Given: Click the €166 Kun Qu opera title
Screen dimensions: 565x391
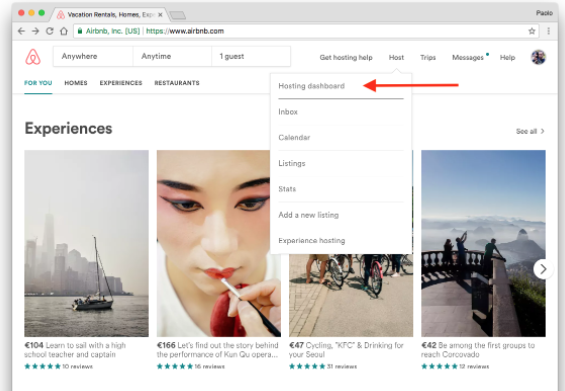Looking at the screenshot, I should coord(218,350).
